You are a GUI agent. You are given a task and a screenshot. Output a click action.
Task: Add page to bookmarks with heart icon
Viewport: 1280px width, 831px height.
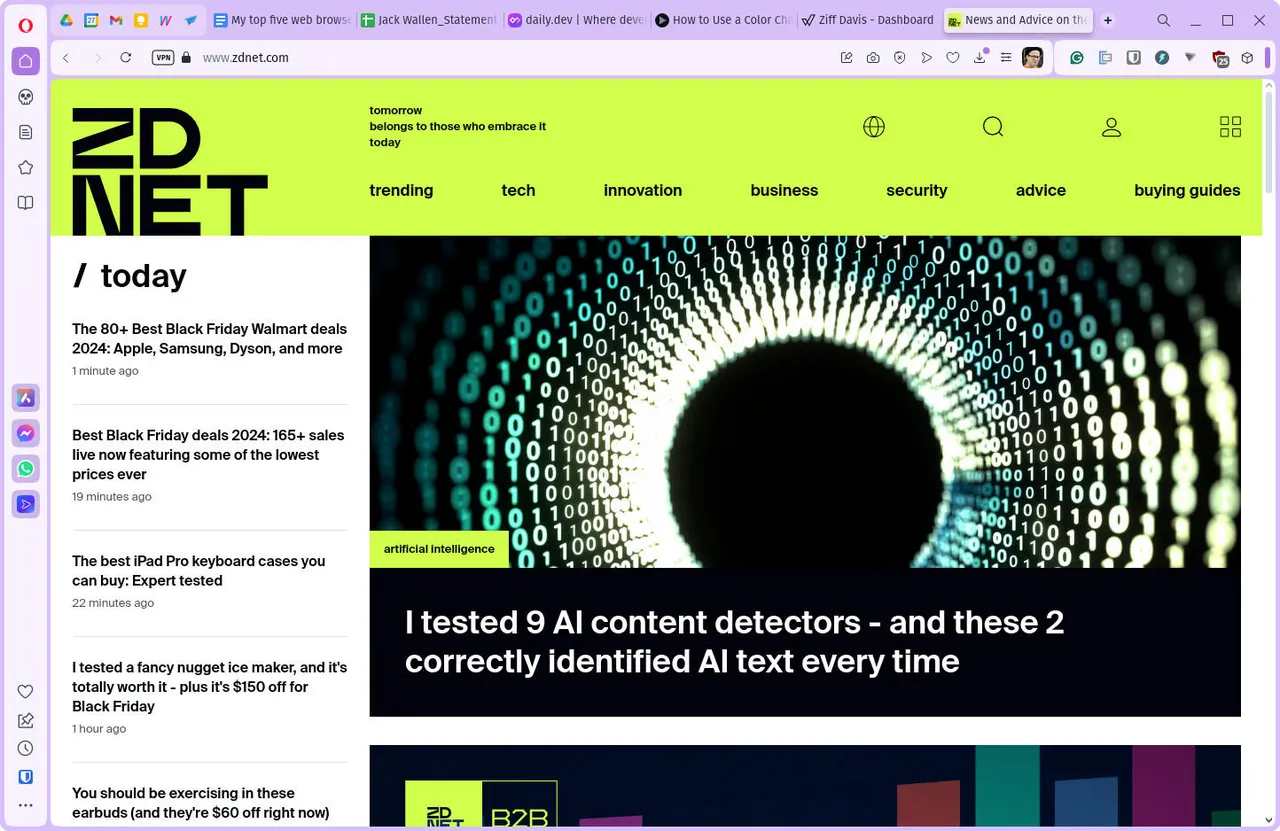click(953, 58)
